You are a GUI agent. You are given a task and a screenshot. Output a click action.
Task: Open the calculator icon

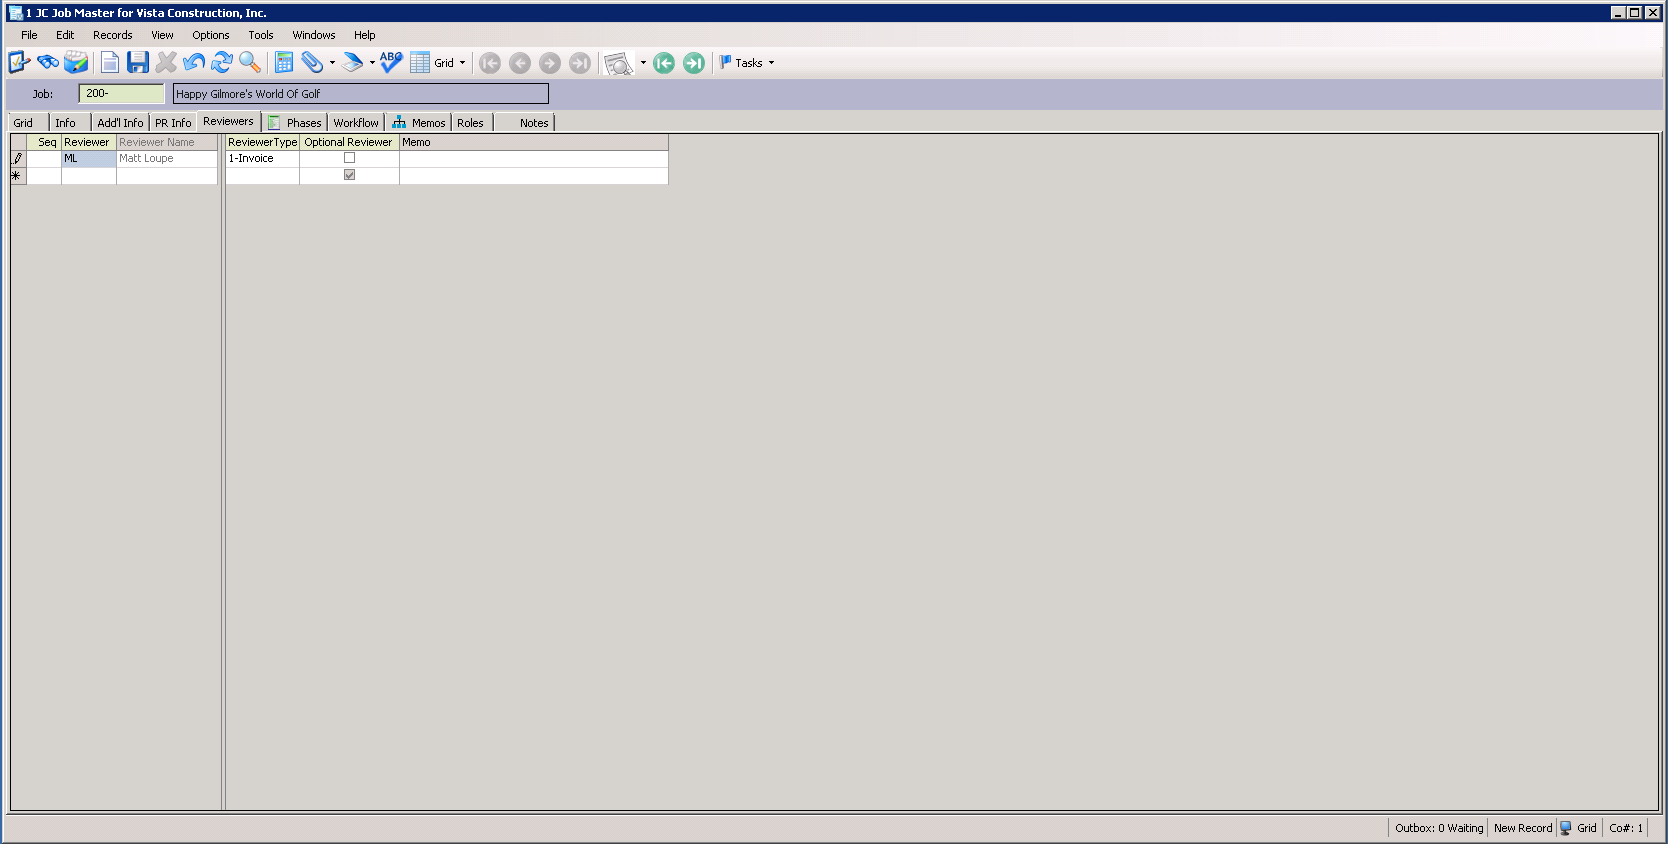pos(284,63)
